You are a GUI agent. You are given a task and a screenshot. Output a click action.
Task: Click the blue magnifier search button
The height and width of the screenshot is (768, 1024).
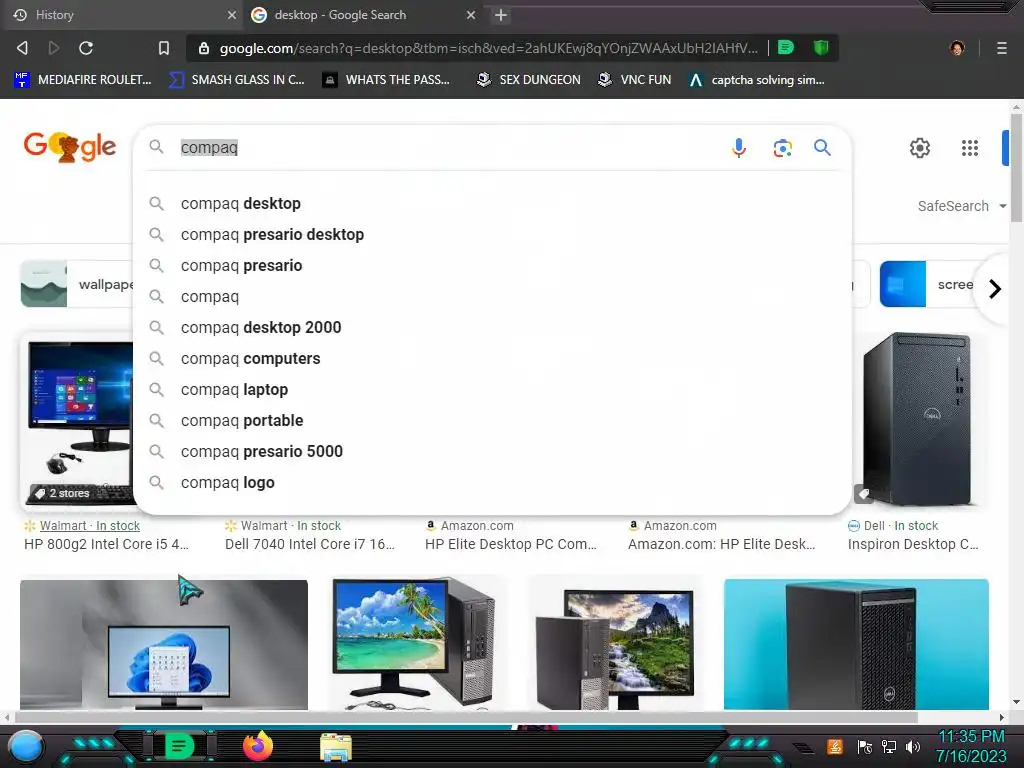tap(822, 148)
